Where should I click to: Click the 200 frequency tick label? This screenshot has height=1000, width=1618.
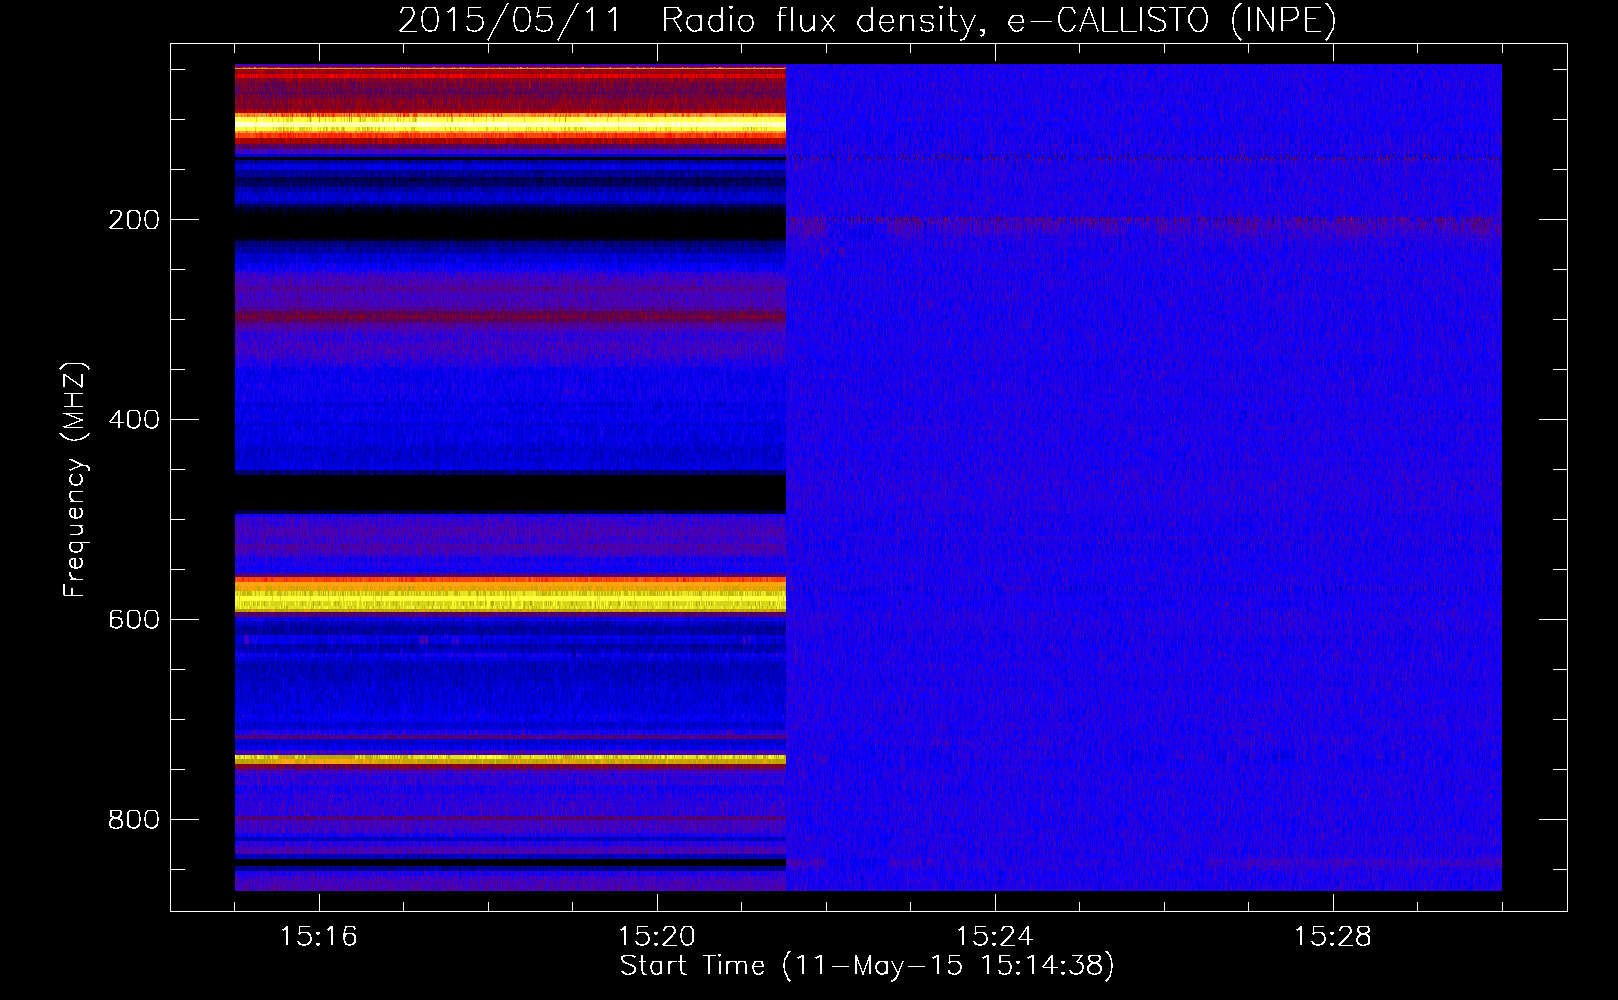[x=134, y=220]
